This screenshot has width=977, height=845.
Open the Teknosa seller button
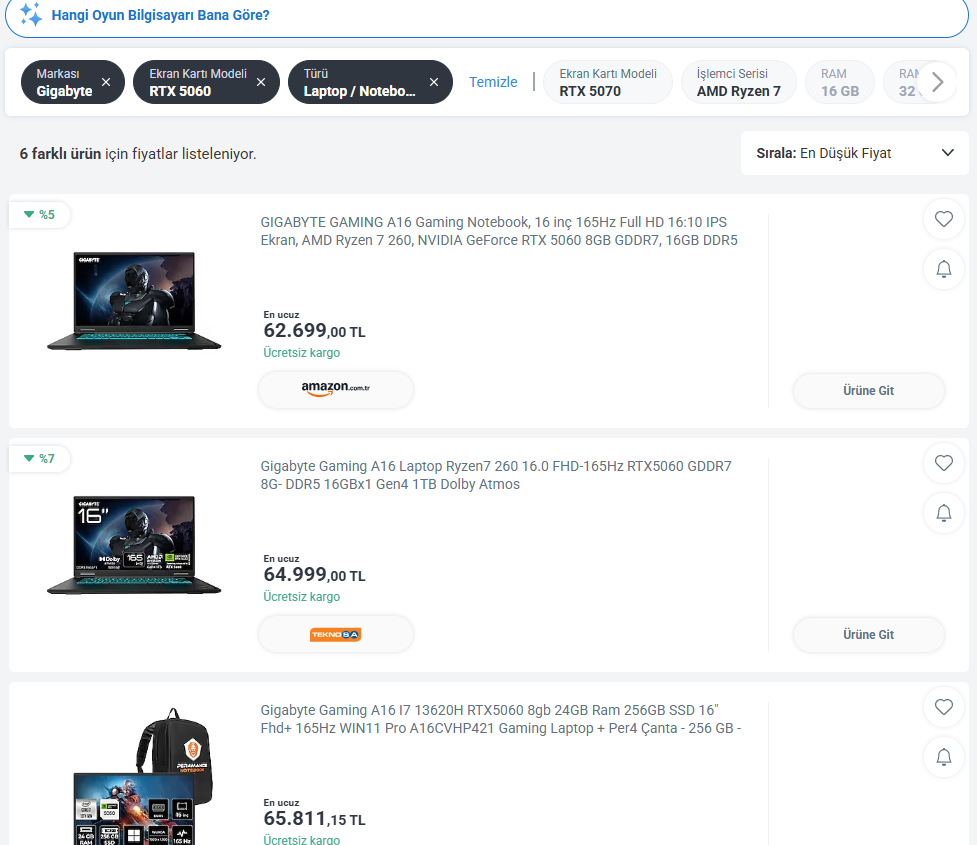[x=336, y=634]
